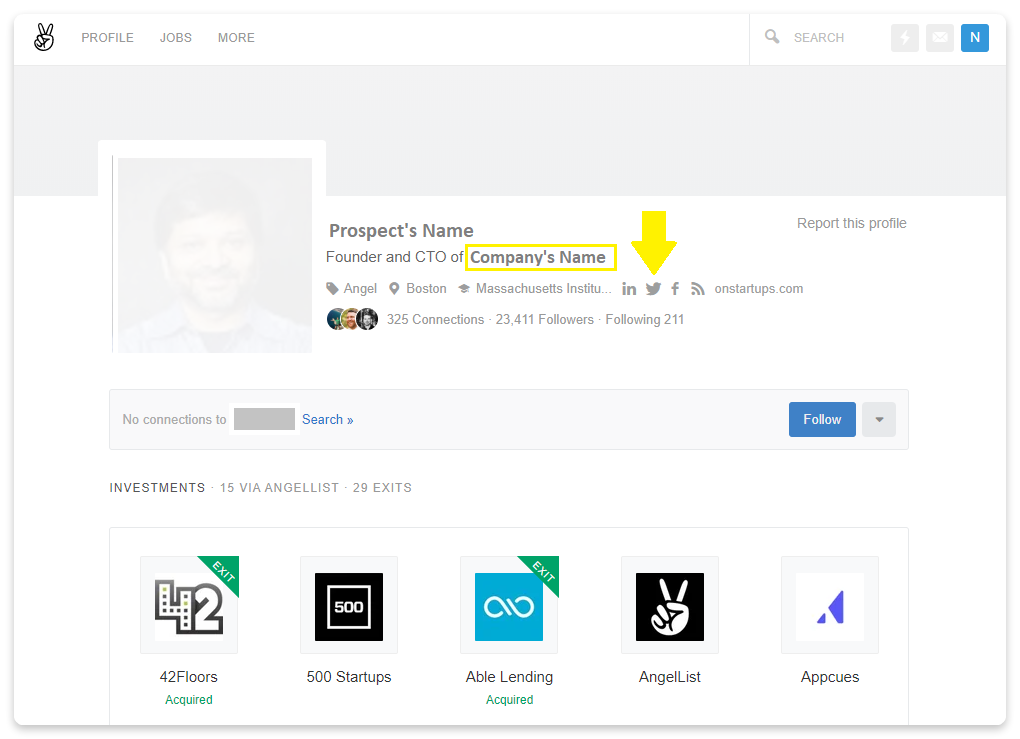Open the Able Lending logo
Viewport: 1020px width, 739px height.
(x=509, y=605)
